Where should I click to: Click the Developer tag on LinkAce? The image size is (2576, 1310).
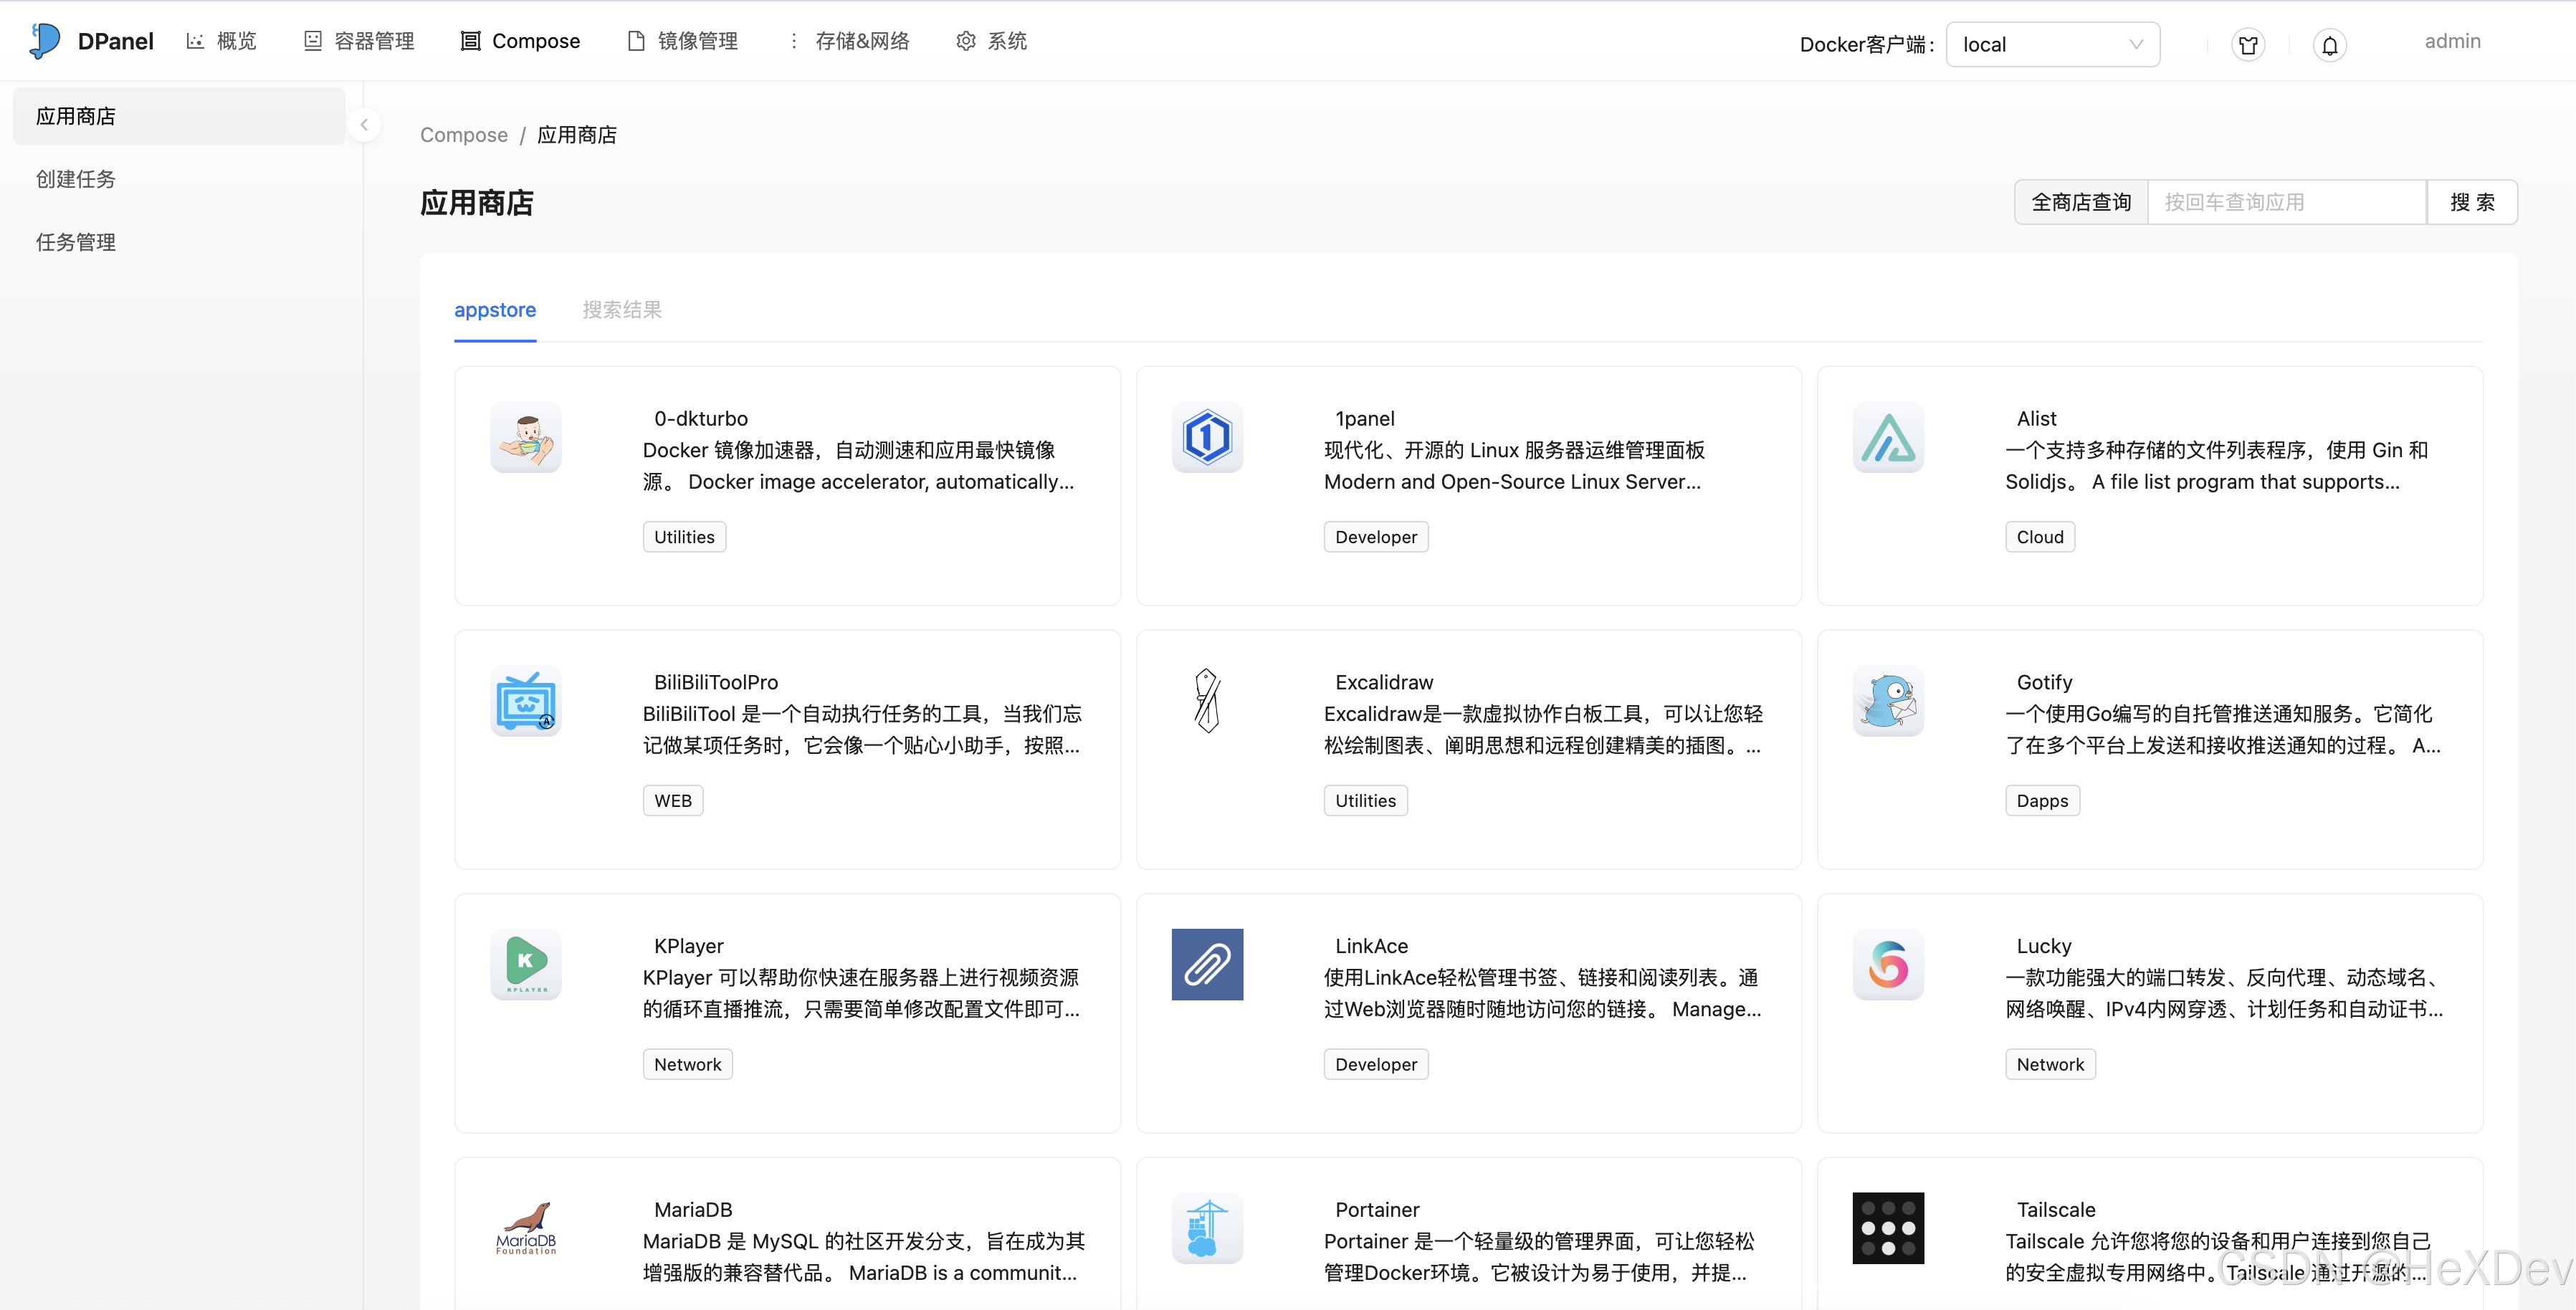(1376, 1065)
